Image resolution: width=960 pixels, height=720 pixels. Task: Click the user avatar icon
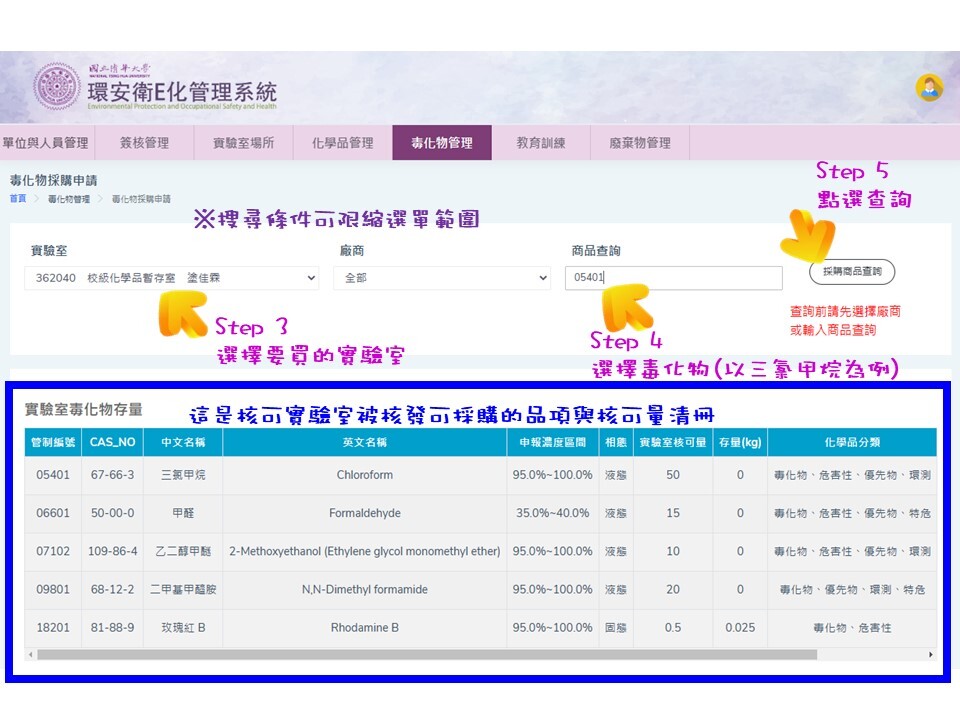coord(929,88)
